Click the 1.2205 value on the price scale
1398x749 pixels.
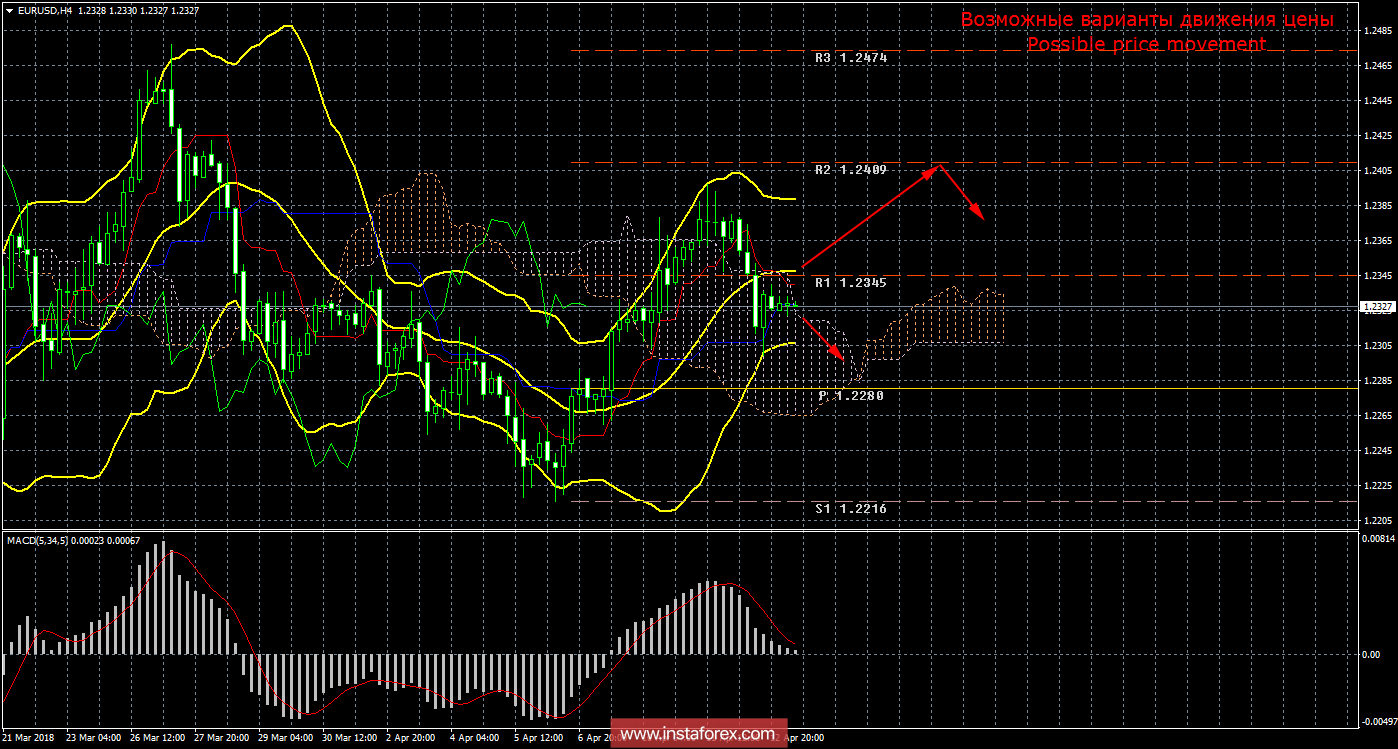pos(1379,520)
